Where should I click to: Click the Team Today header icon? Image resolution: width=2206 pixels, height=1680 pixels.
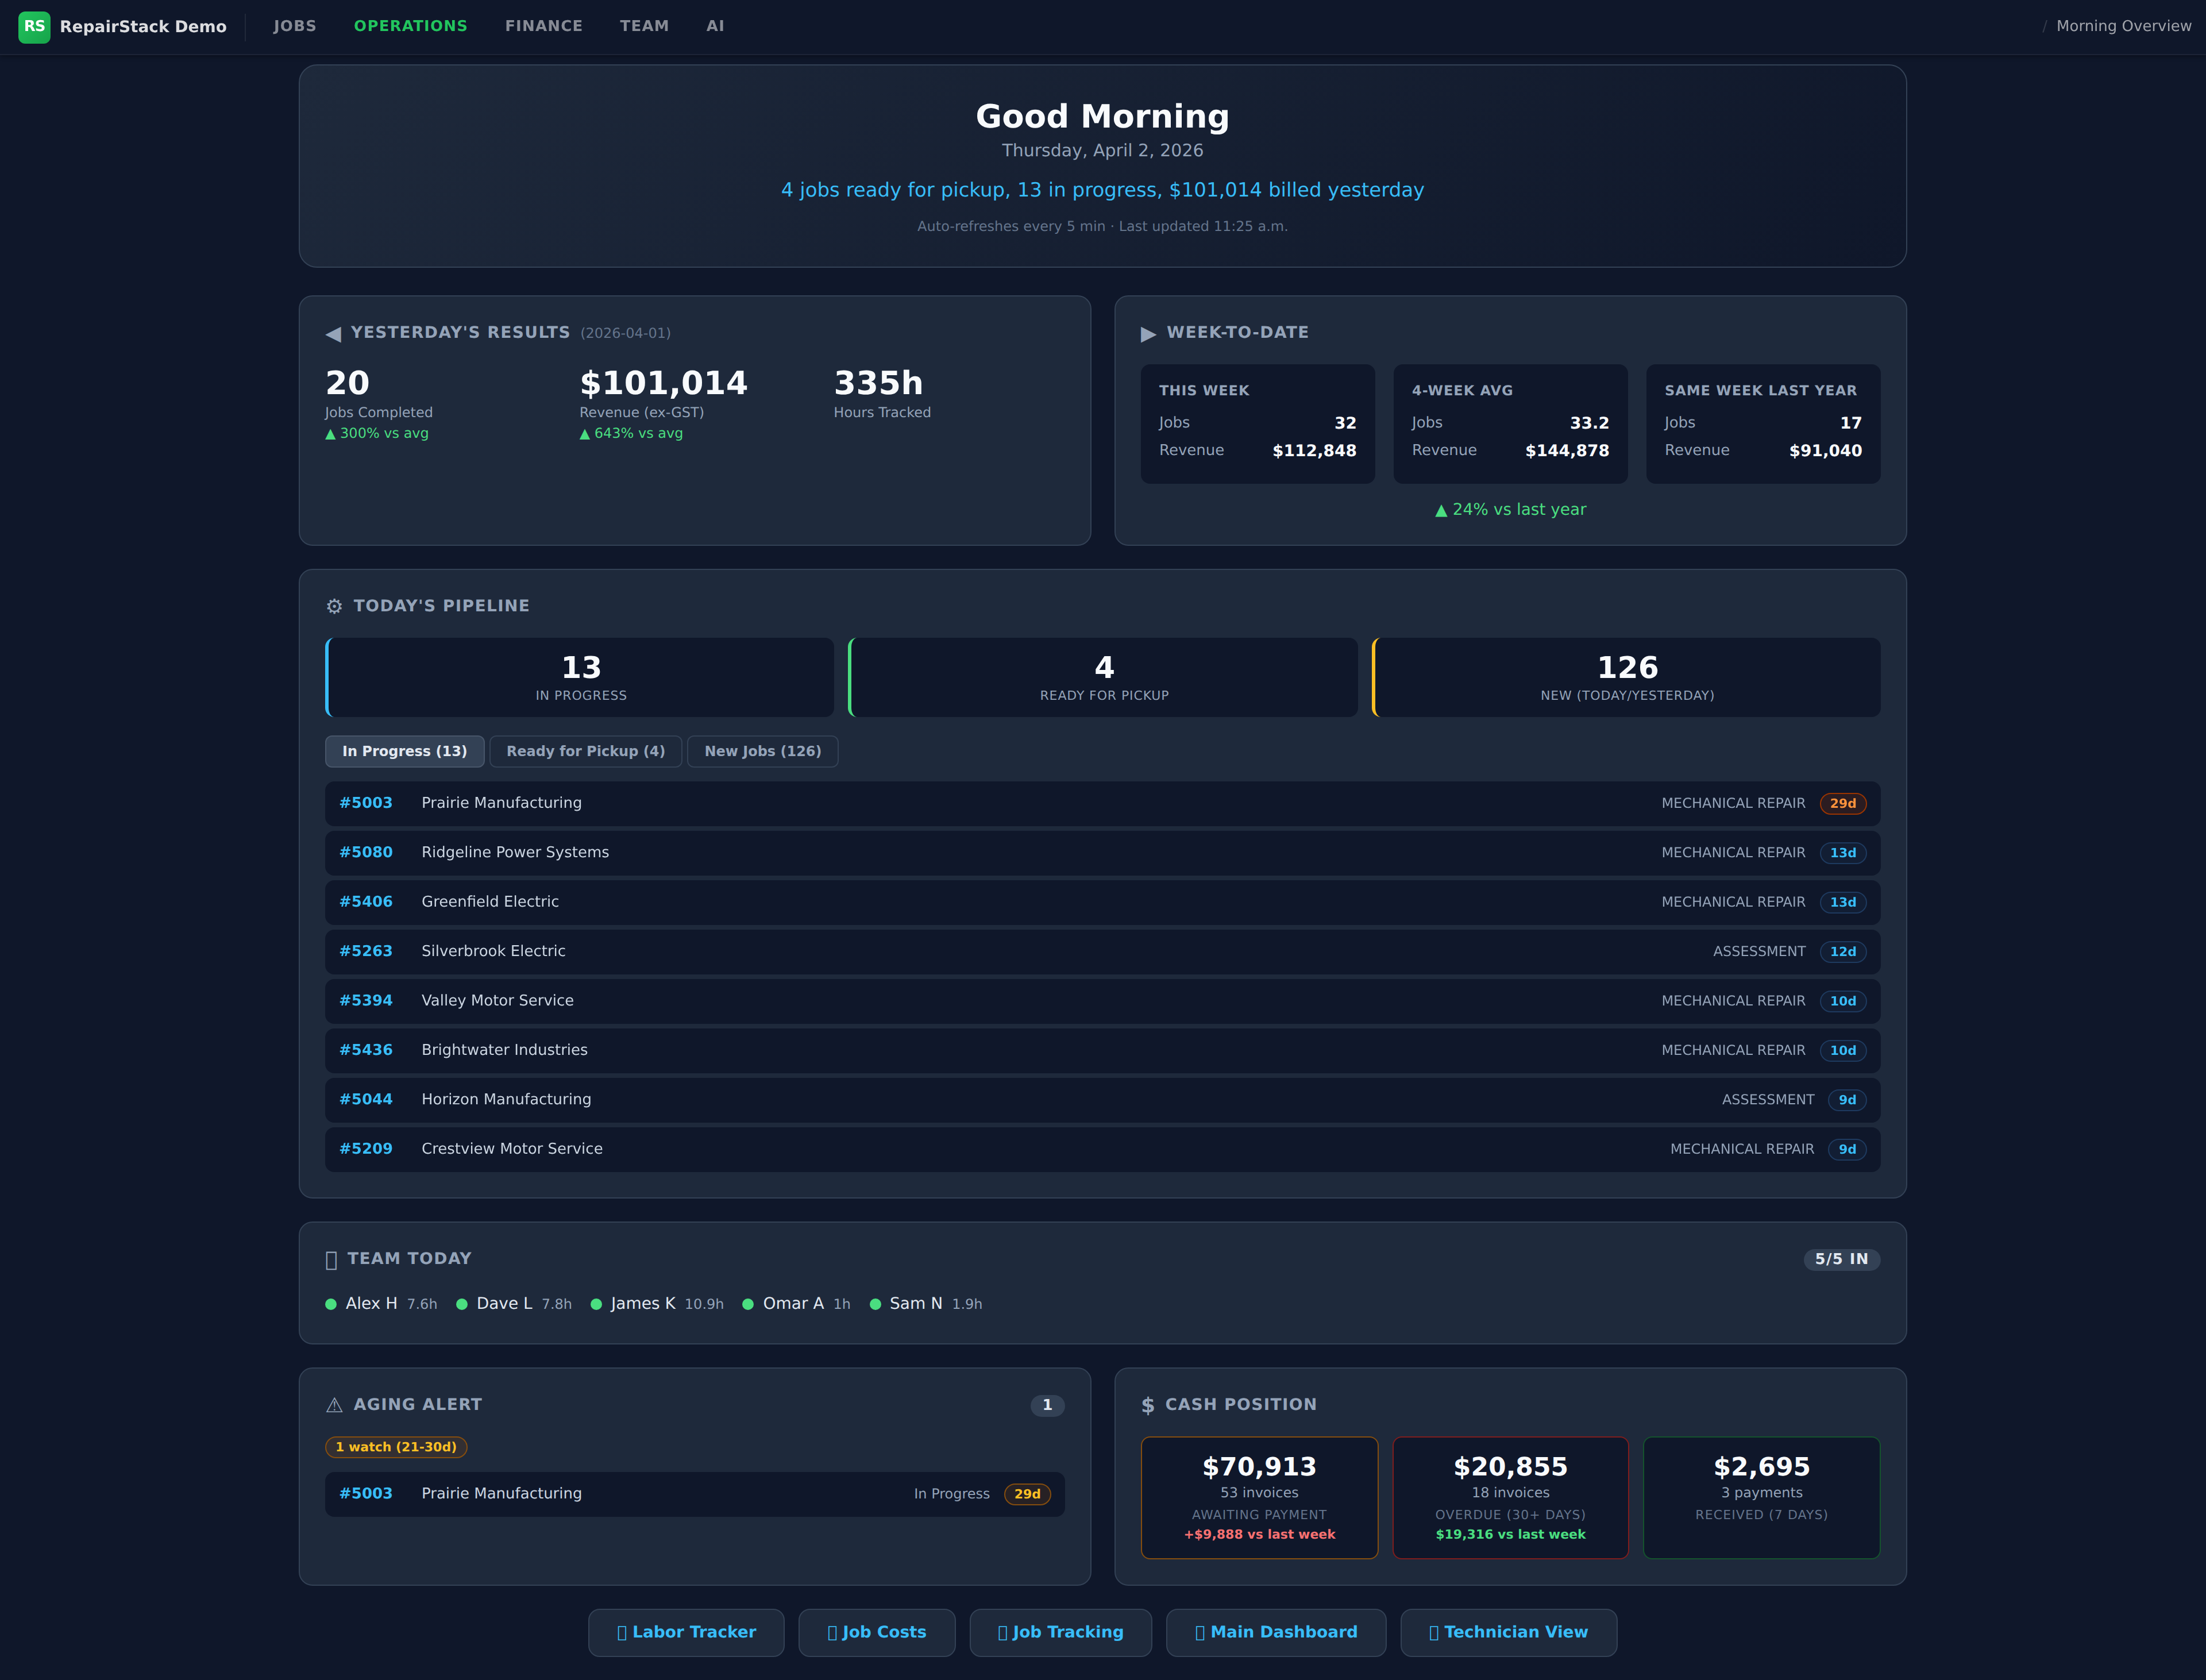pos(331,1260)
